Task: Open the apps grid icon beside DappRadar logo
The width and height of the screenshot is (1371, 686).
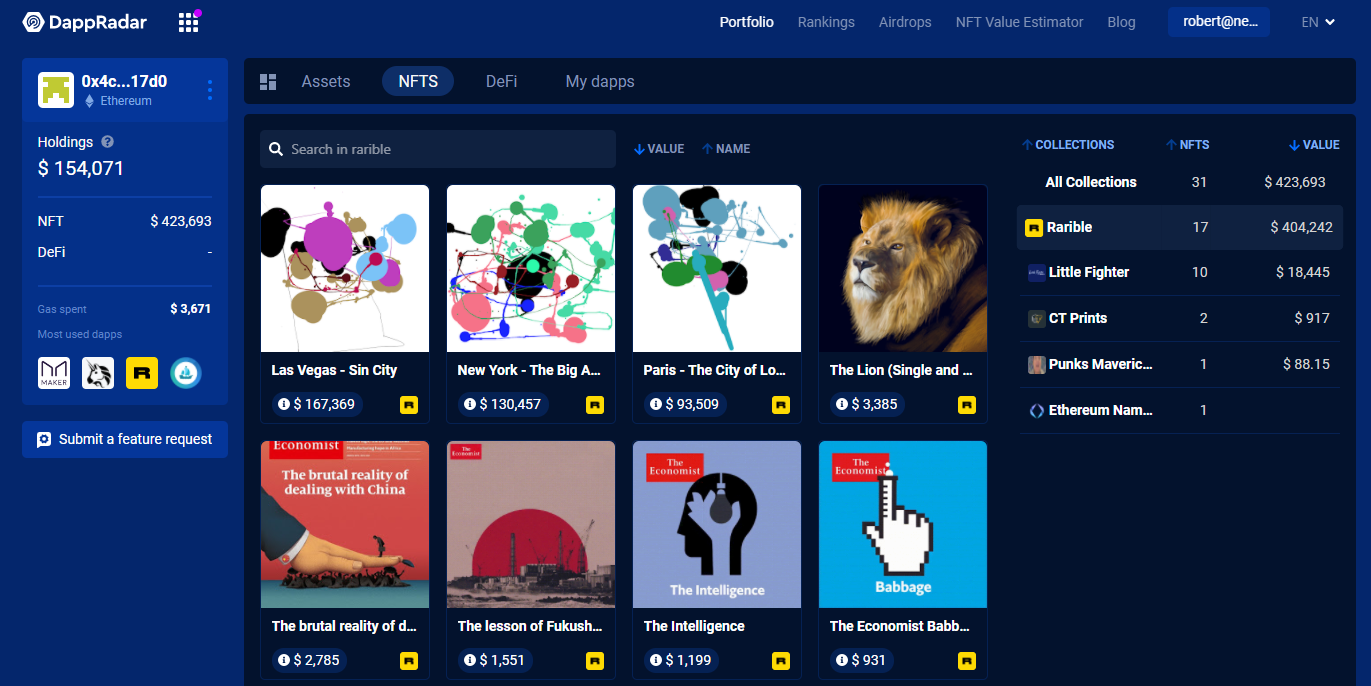Action: (x=188, y=22)
